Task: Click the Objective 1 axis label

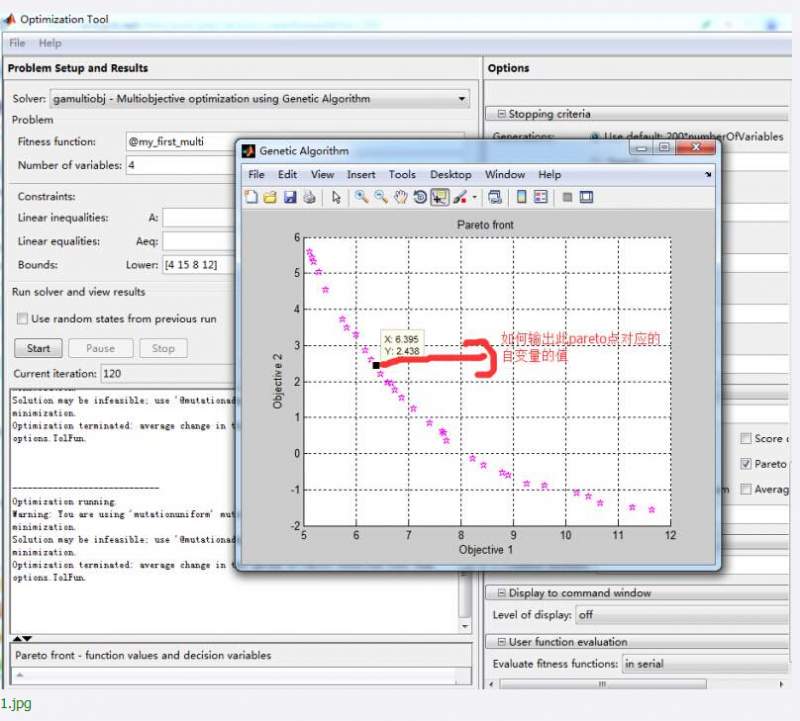Action: click(486, 550)
